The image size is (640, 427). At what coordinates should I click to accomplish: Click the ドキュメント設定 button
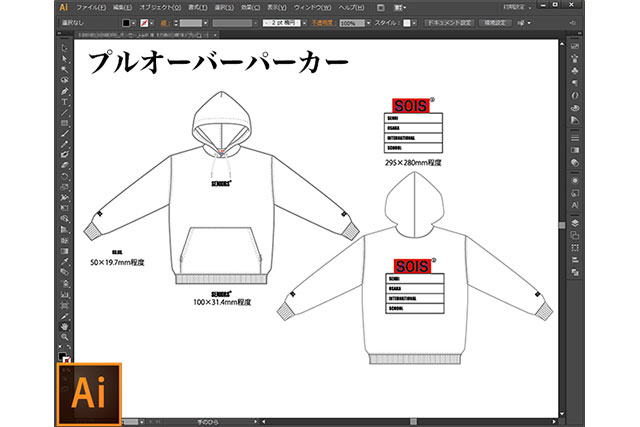click(448, 21)
